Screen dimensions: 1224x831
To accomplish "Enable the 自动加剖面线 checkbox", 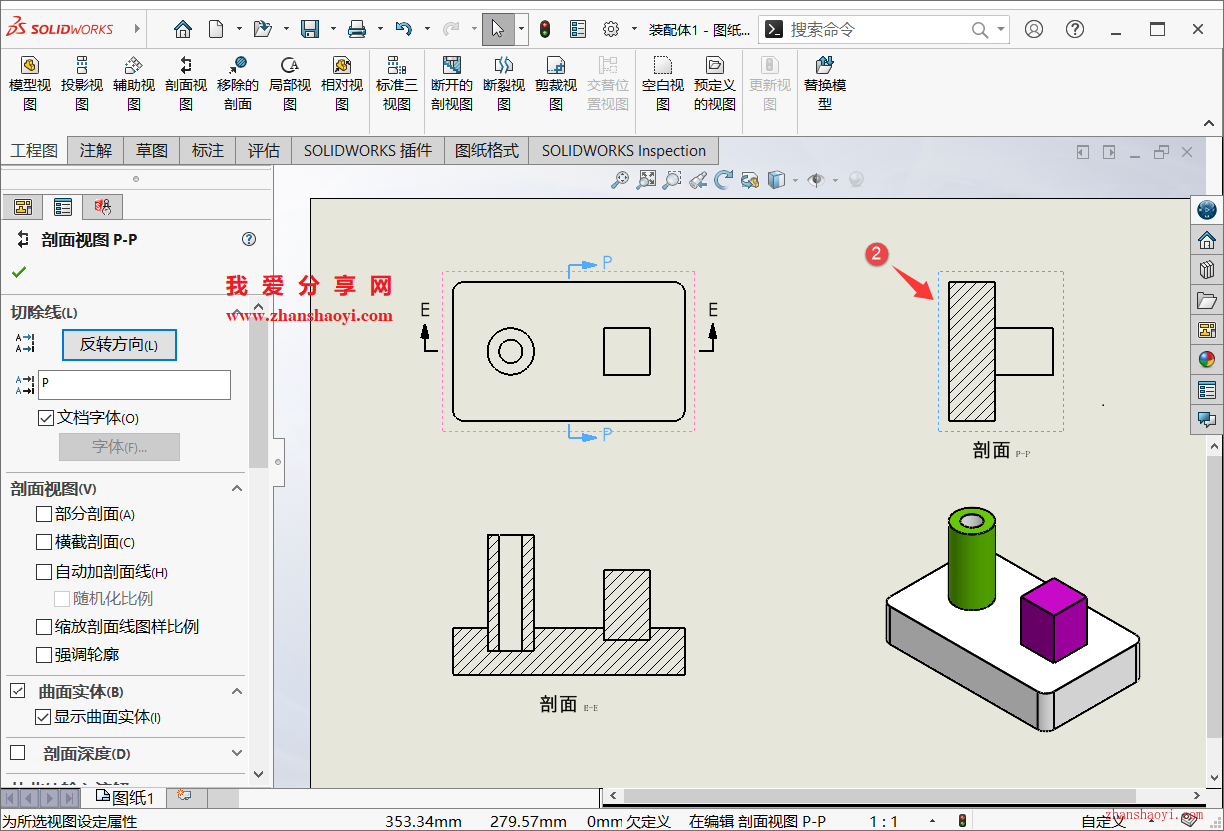I will click(x=44, y=572).
